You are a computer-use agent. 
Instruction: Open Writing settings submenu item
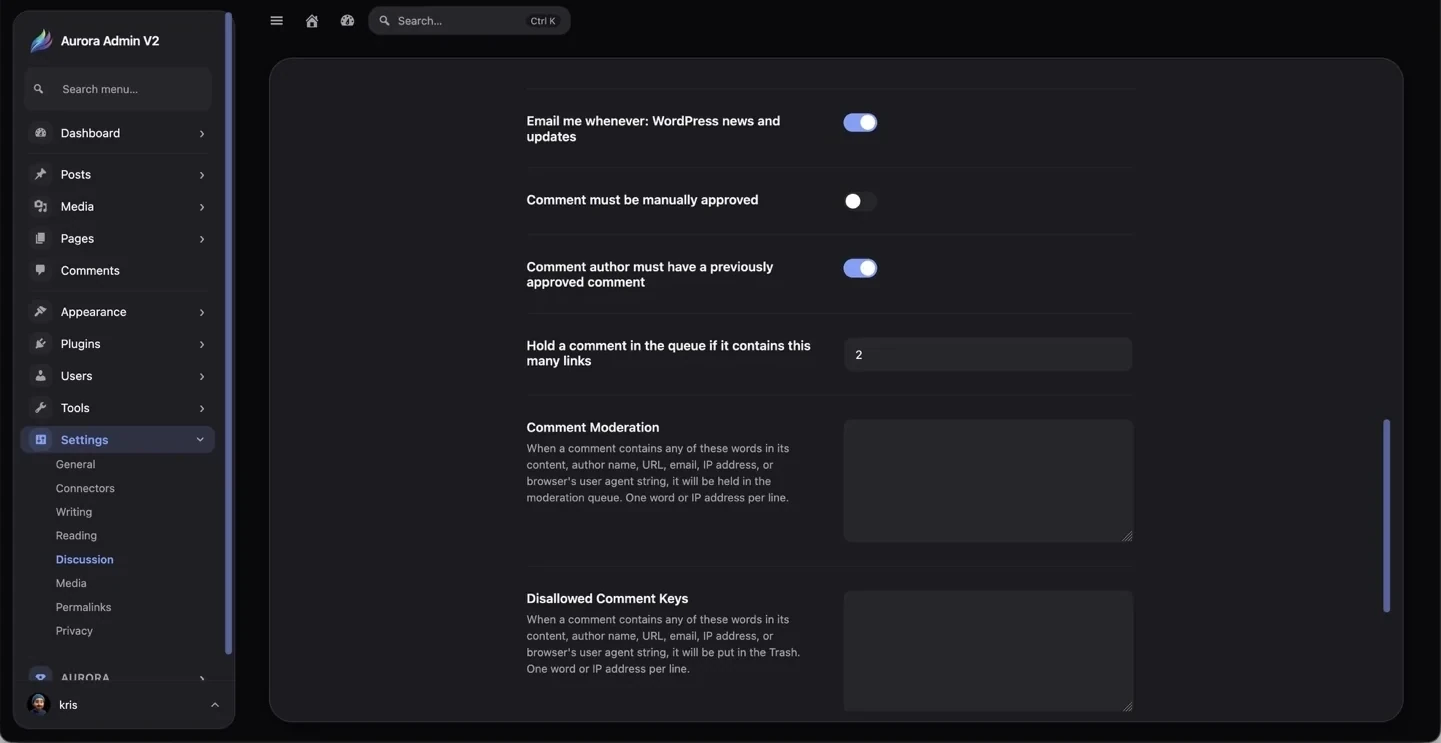(74, 512)
